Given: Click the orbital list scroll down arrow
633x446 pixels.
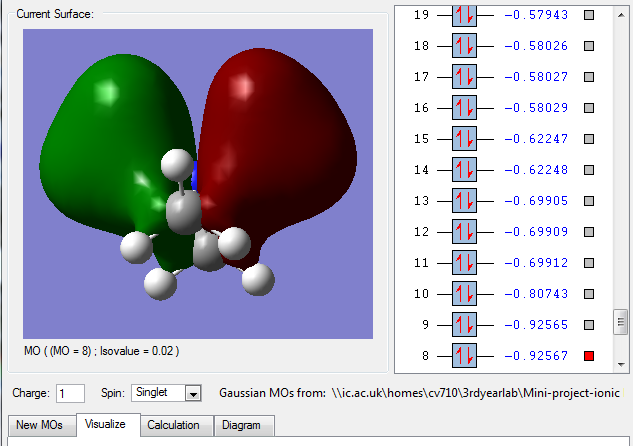Looking at the screenshot, I should tap(621, 364).
